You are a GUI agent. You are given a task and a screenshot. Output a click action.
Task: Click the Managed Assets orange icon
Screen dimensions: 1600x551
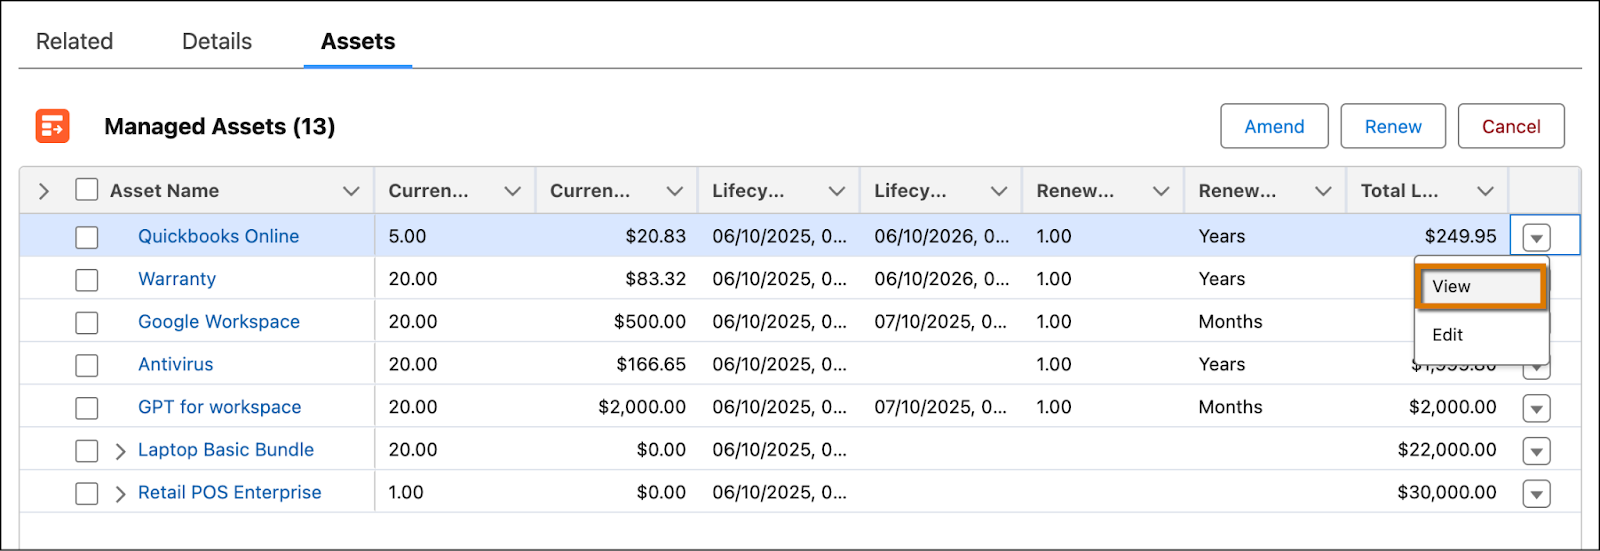[52, 126]
